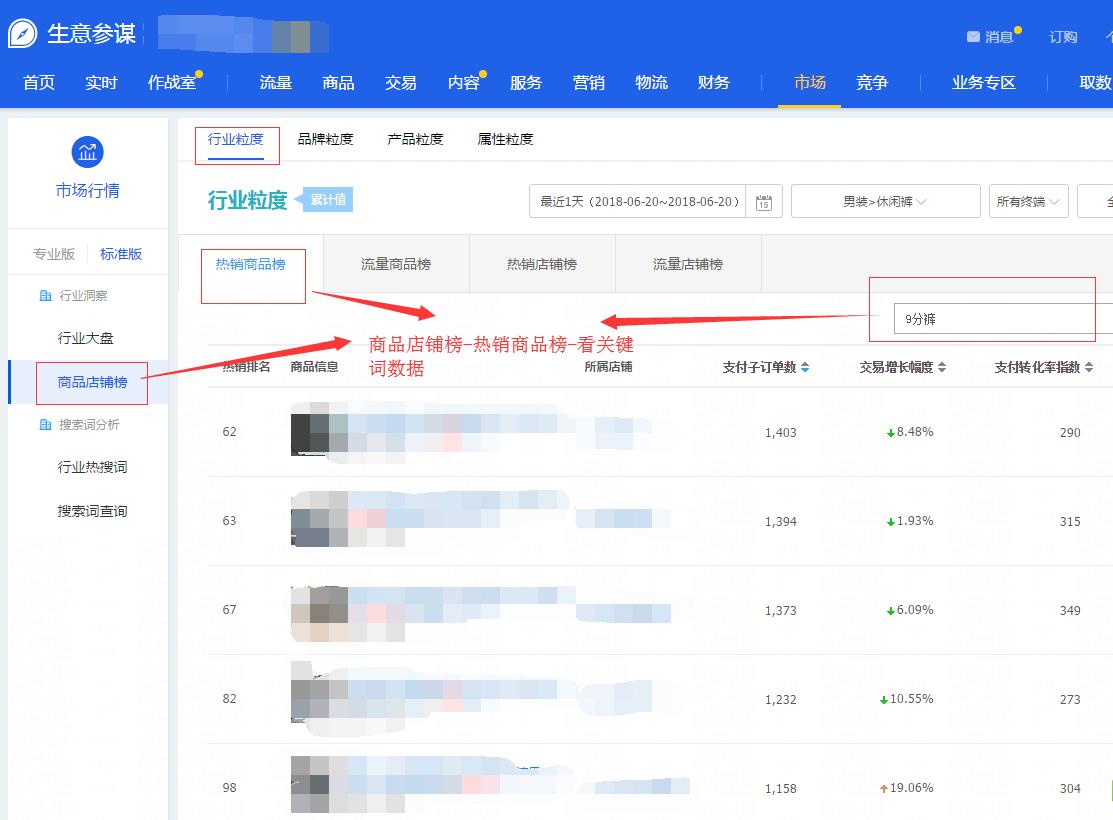Click the 1,403 order count cell
This screenshot has width=1113, height=820.
(781, 432)
